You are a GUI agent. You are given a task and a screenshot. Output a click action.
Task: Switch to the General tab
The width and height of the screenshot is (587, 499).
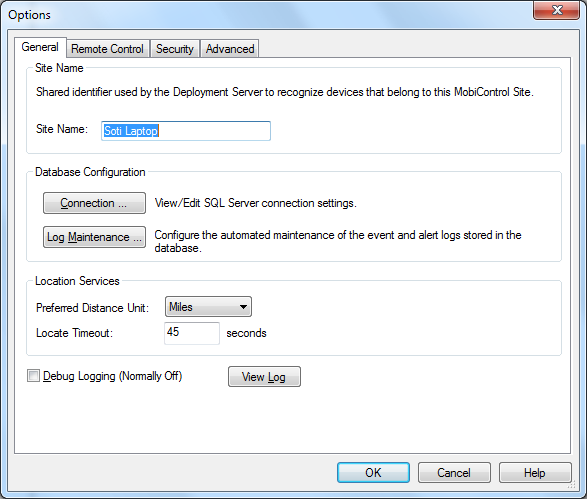[x=40, y=48]
